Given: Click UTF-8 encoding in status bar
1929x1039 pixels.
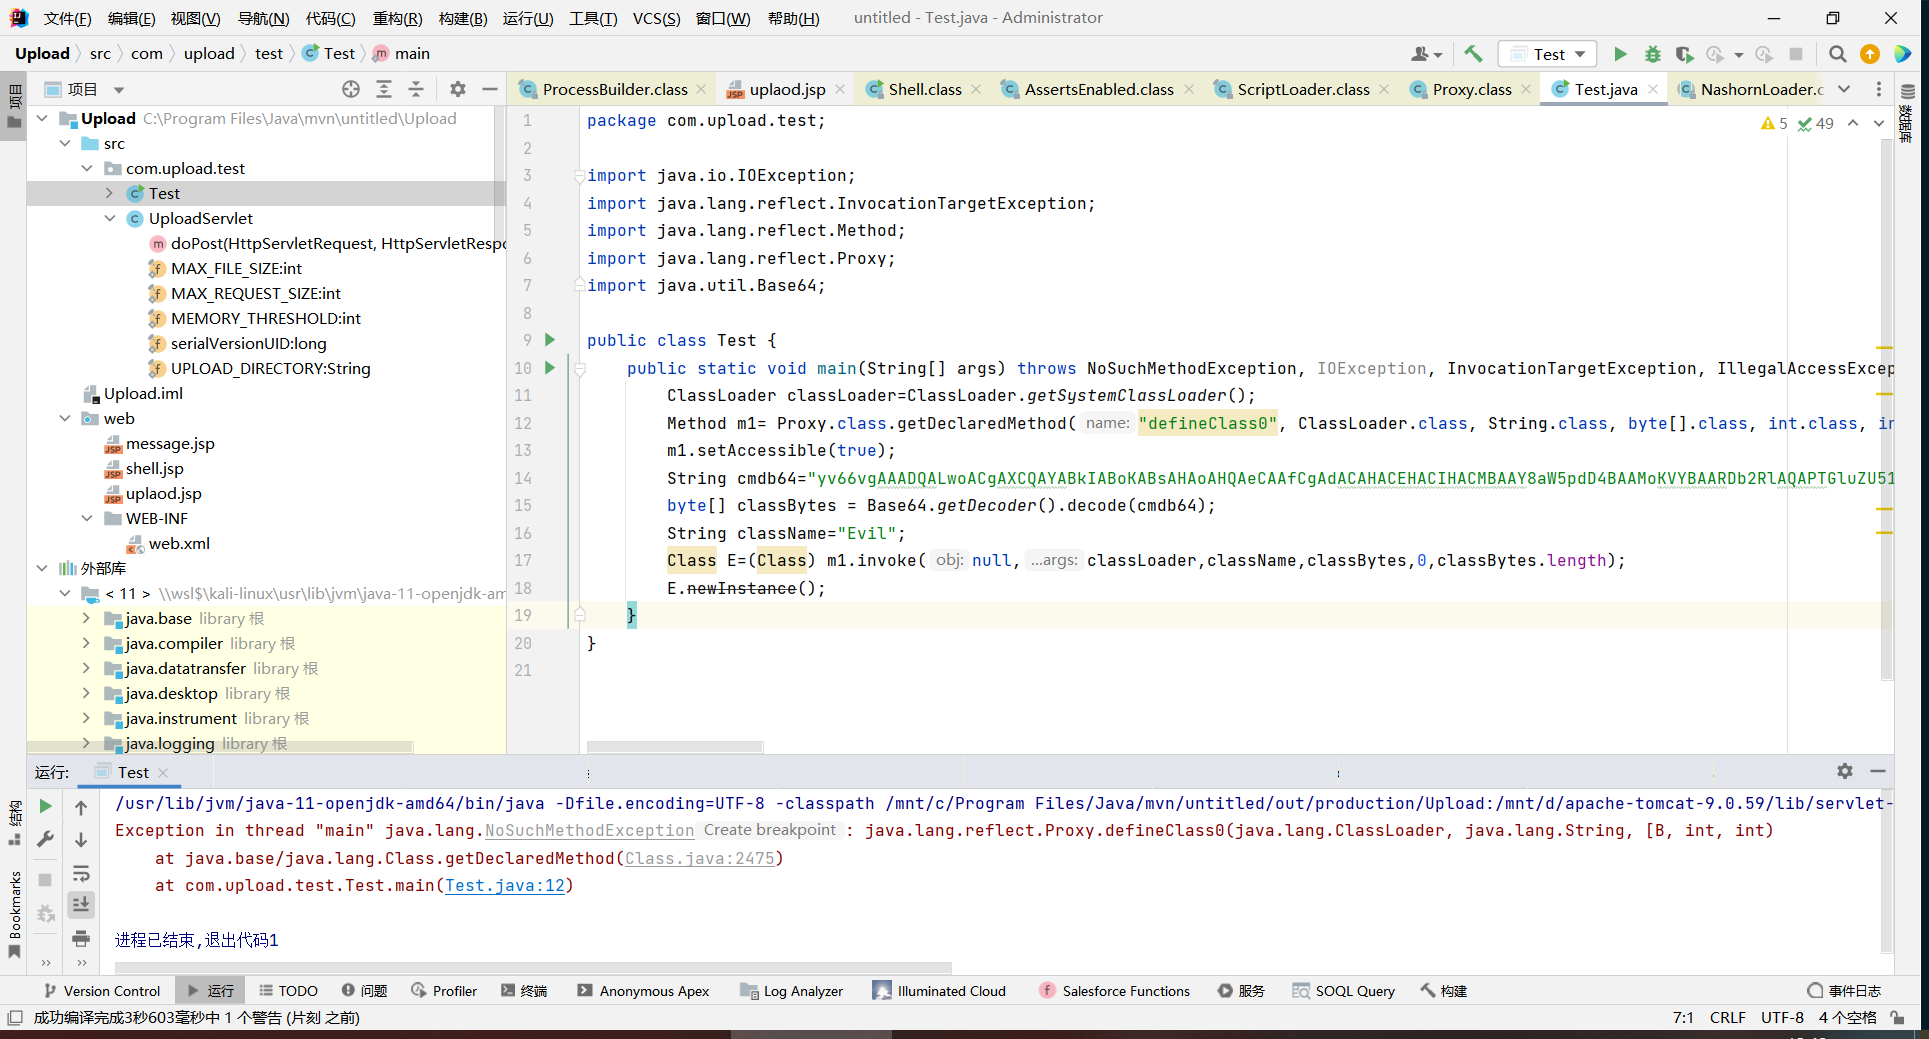Looking at the screenshot, I should pyautogui.click(x=1782, y=1018).
